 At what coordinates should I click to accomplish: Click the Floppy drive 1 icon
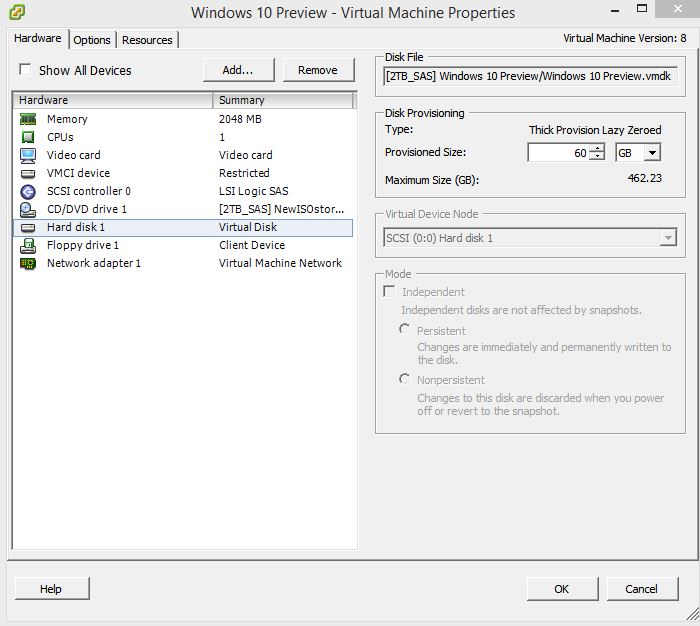pyautogui.click(x=28, y=246)
